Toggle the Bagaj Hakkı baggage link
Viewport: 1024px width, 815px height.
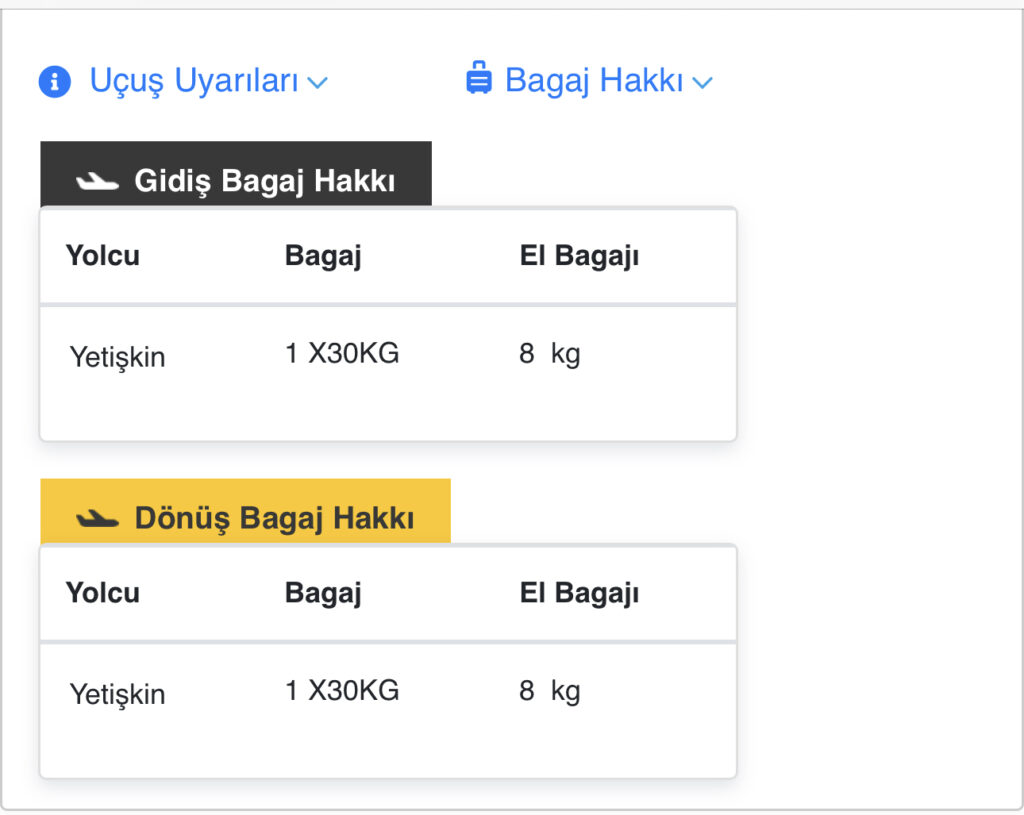593,80
